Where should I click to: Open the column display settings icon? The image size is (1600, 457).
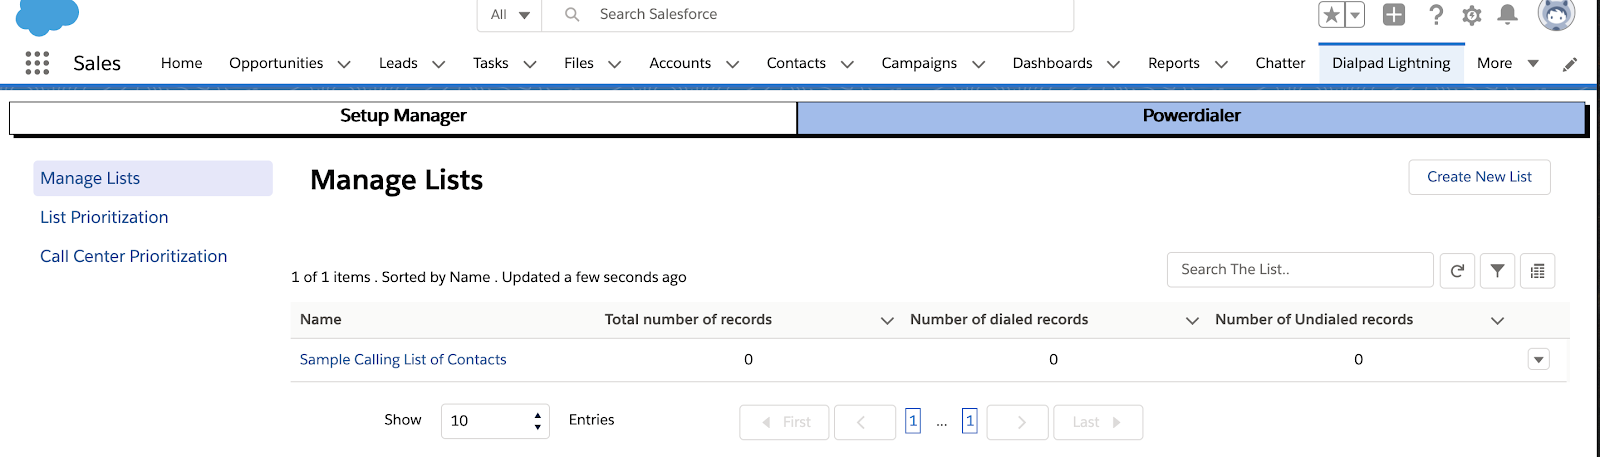pos(1537,270)
